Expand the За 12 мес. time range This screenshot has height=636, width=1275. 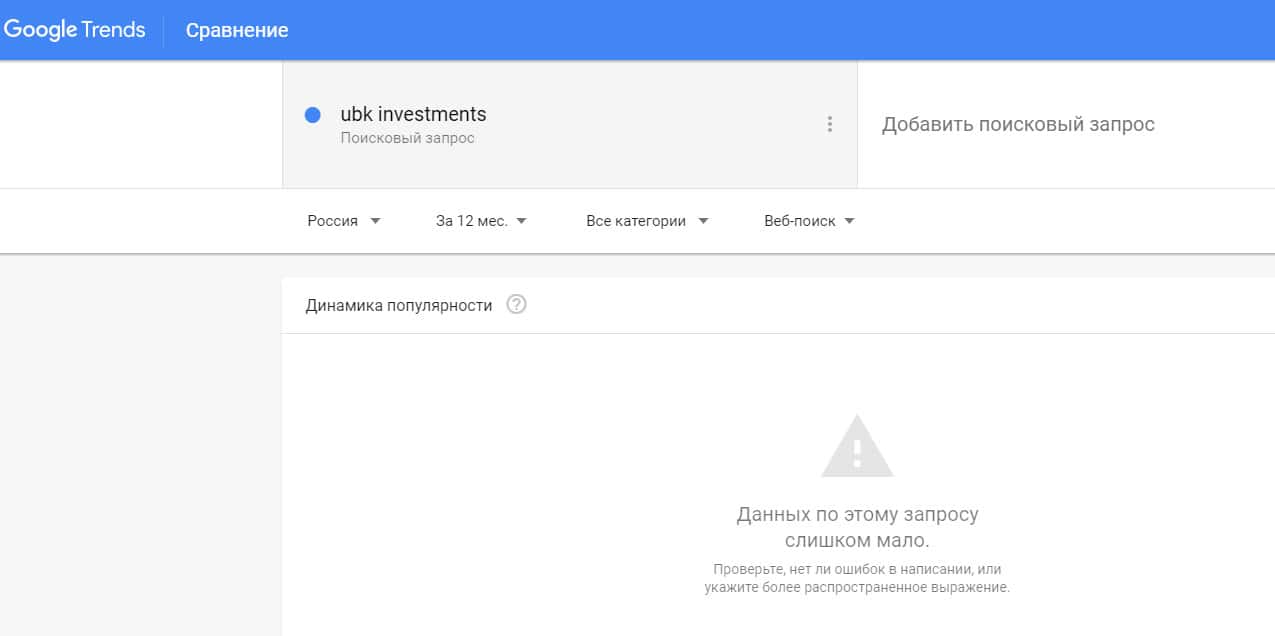coord(472,221)
